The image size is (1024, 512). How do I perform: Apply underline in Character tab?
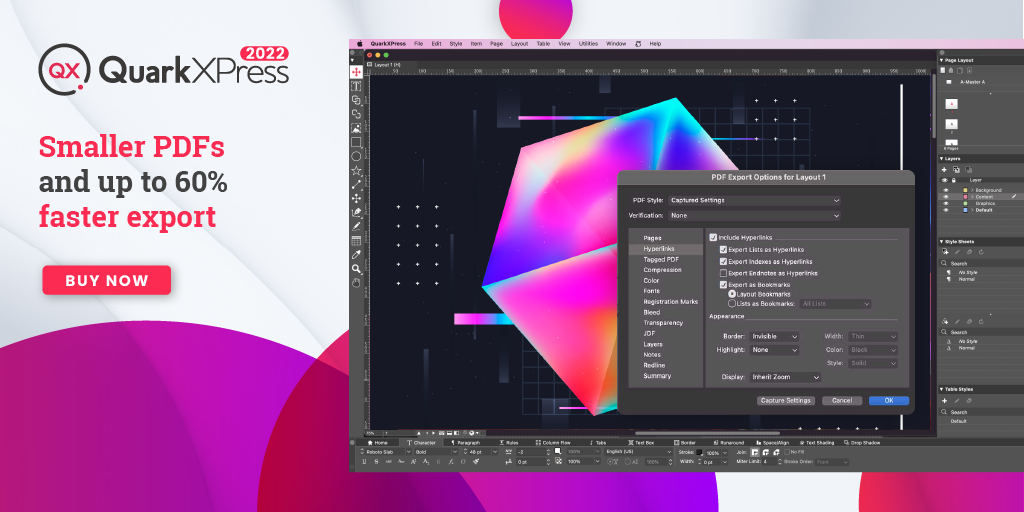(x=364, y=462)
